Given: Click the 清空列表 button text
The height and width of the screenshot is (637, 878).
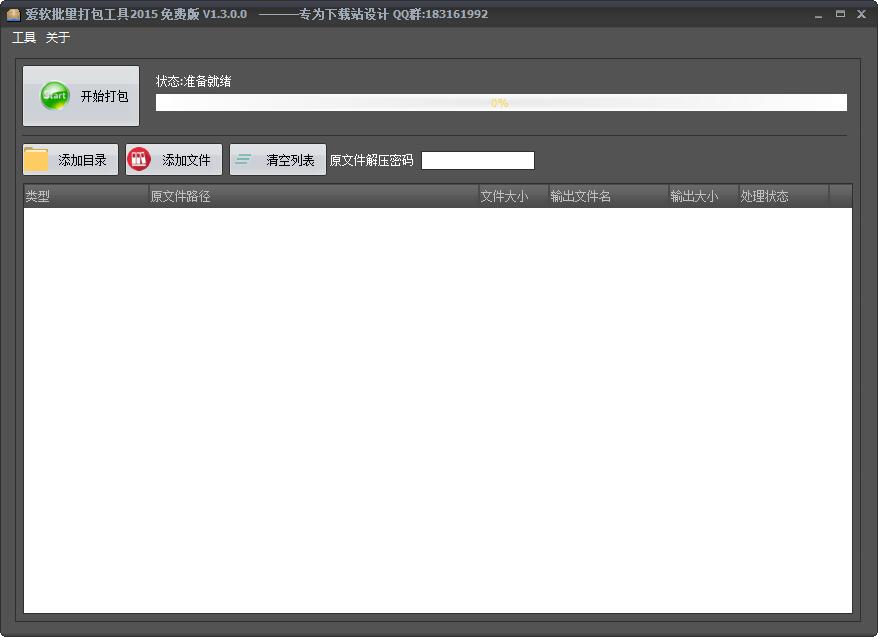Looking at the screenshot, I should point(290,160).
